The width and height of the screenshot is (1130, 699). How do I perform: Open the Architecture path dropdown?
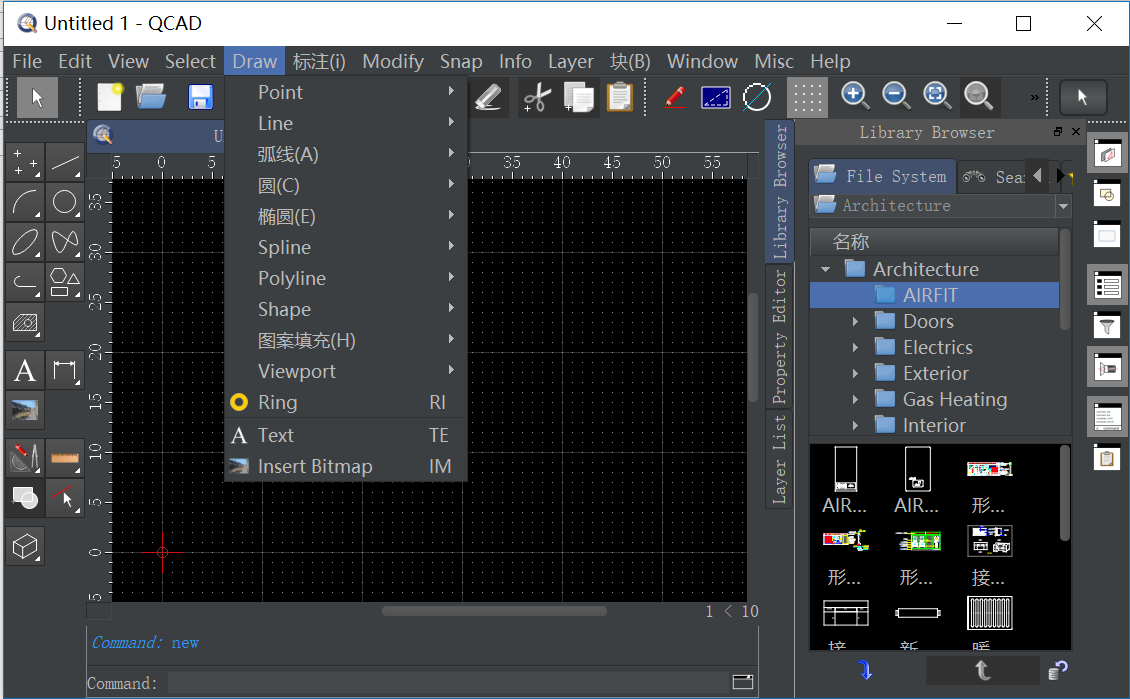click(1063, 206)
